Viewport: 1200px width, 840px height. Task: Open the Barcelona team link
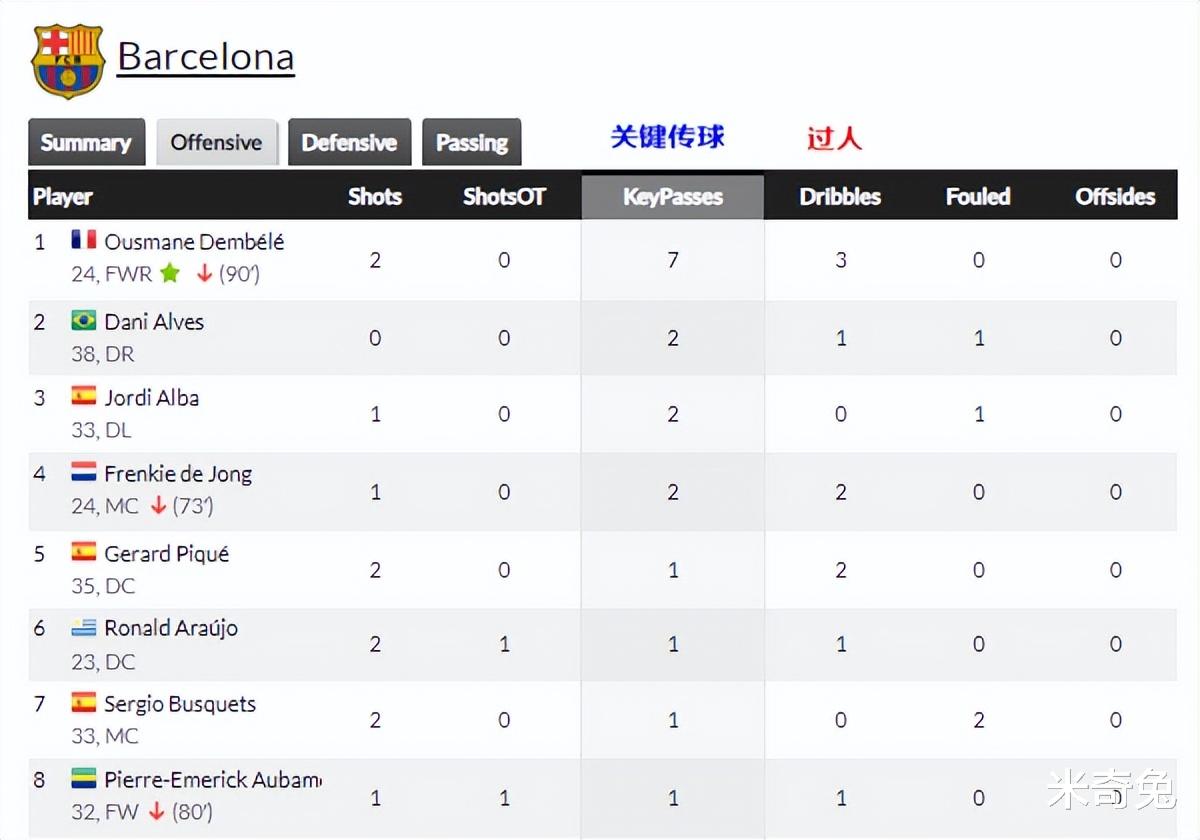[x=206, y=57]
